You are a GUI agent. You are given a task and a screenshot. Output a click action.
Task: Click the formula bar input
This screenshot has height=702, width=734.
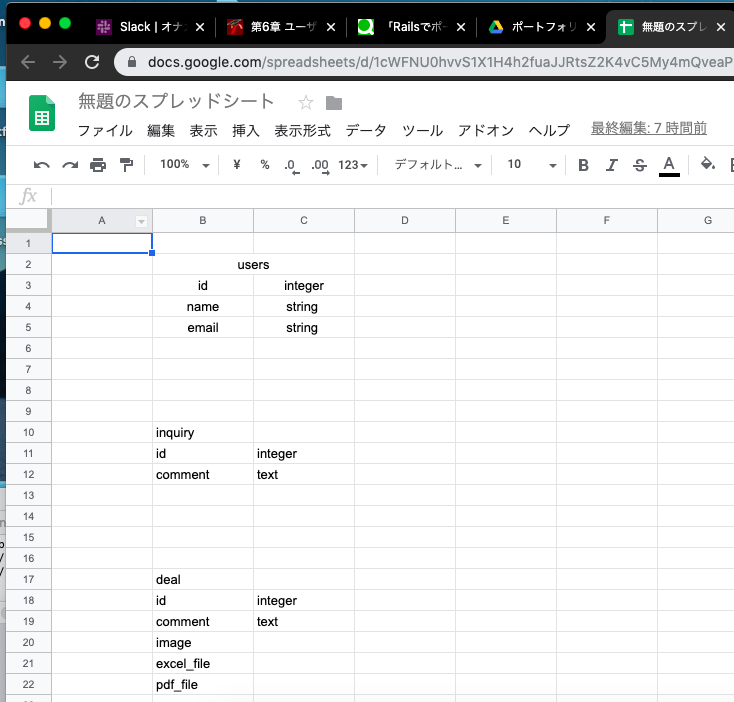tap(392, 196)
